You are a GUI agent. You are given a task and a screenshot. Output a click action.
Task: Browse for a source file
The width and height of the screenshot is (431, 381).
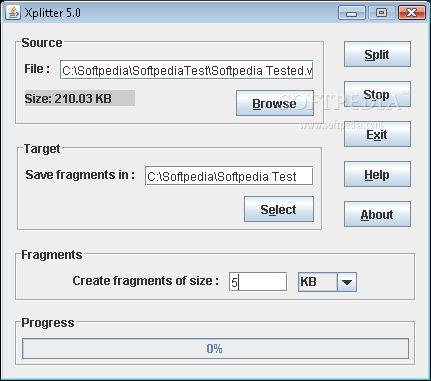coord(275,103)
